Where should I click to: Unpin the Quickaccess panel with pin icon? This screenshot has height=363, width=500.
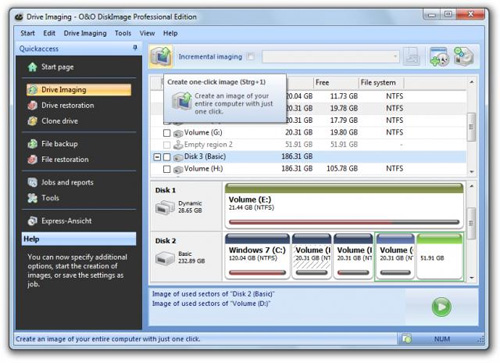tap(135, 48)
